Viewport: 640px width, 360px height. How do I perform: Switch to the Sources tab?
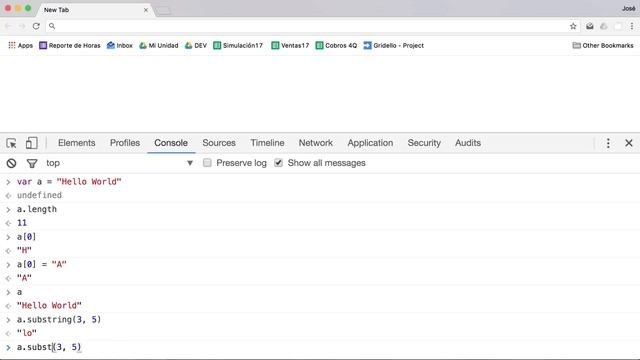[219, 143]
